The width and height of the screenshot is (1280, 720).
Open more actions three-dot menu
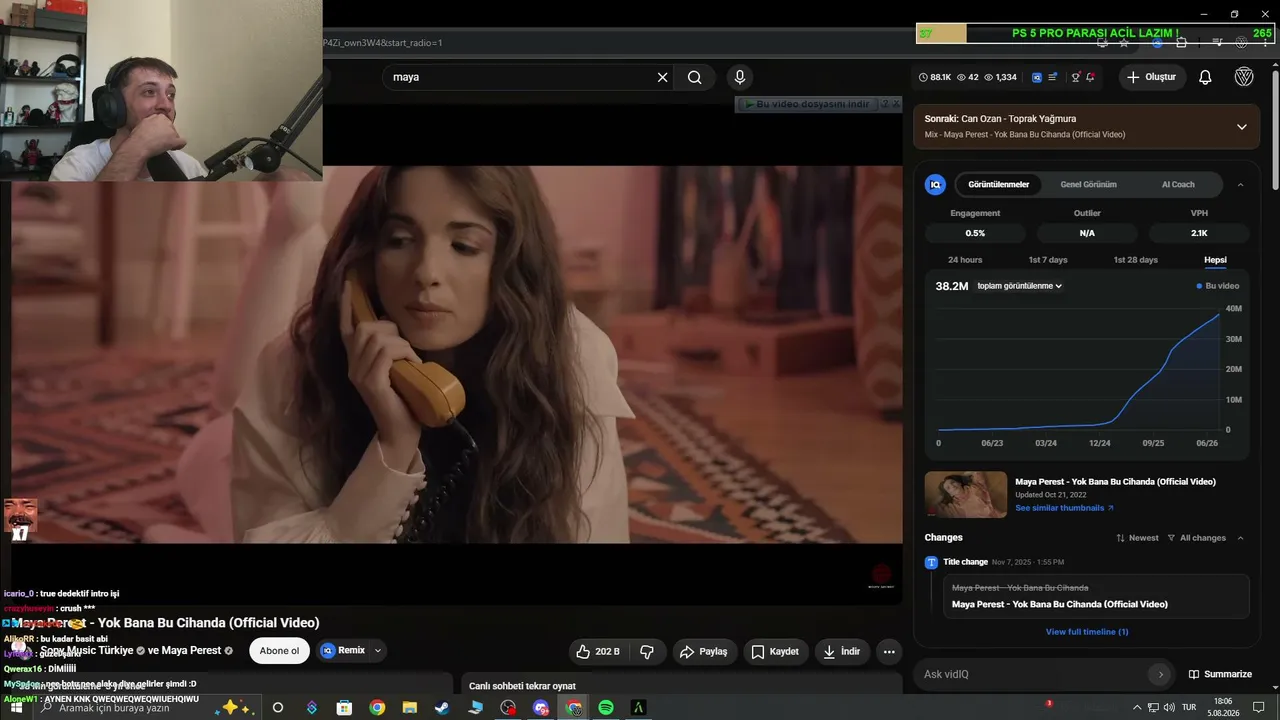pos(889,651)
